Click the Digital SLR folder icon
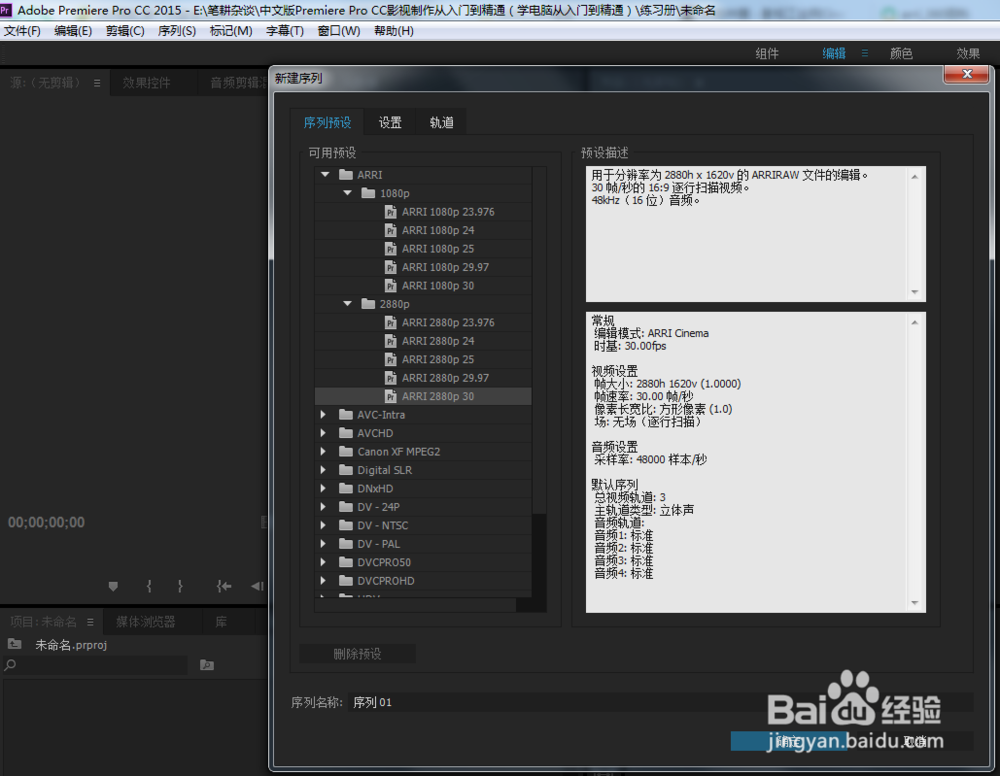 [x=346, y=470]
